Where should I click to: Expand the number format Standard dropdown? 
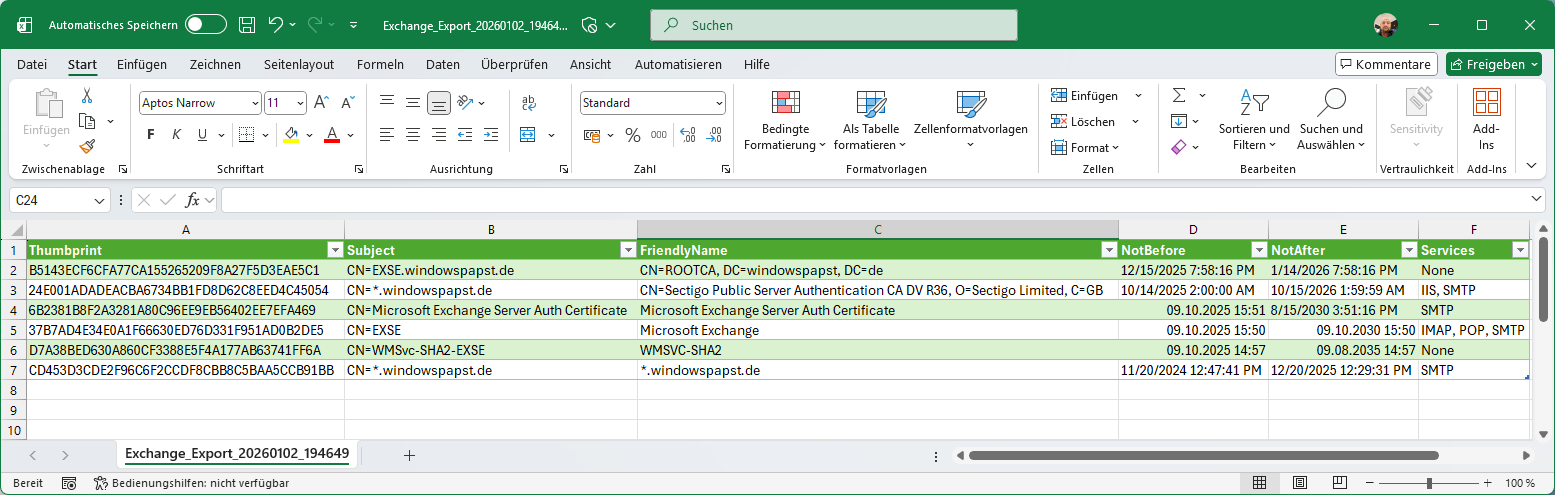coord(719,103)
